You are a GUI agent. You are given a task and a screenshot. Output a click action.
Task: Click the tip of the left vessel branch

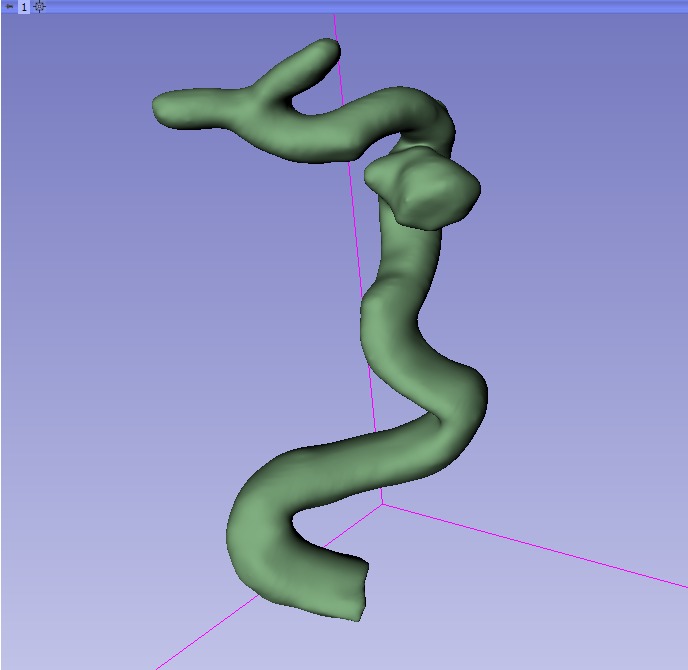pos(167,106)
